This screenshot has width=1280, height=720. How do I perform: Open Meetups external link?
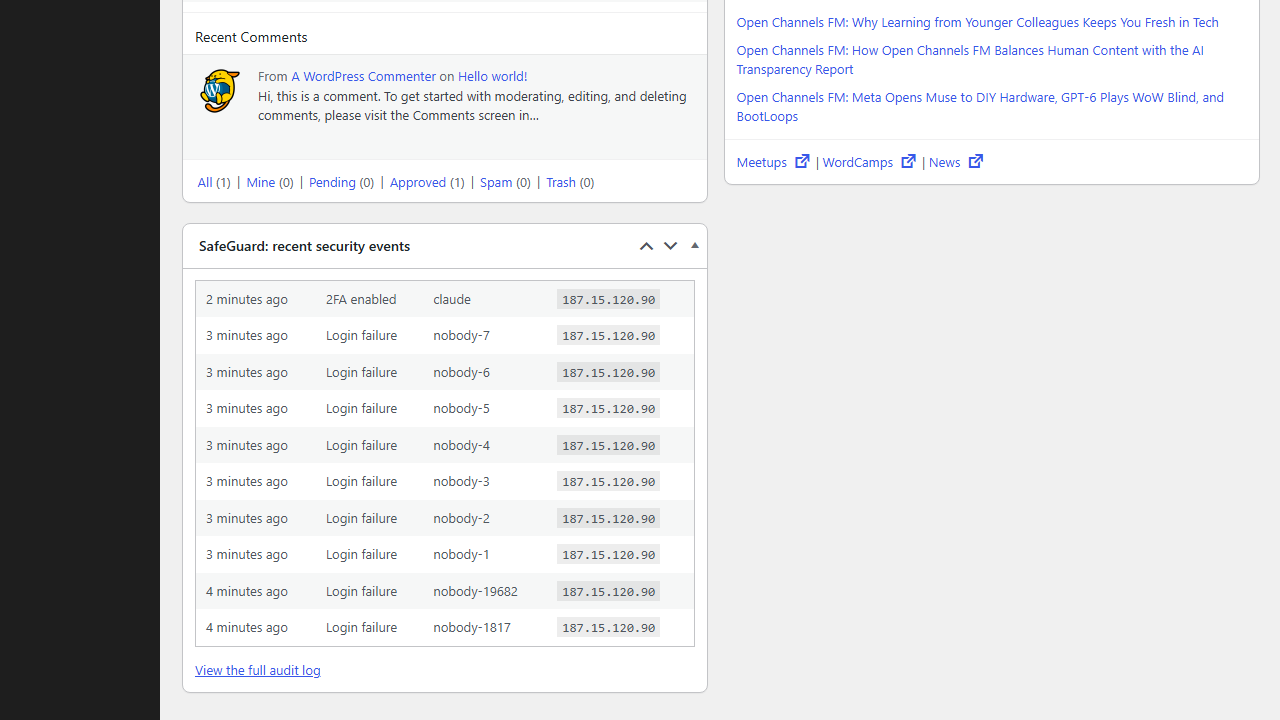pos(773,162)
